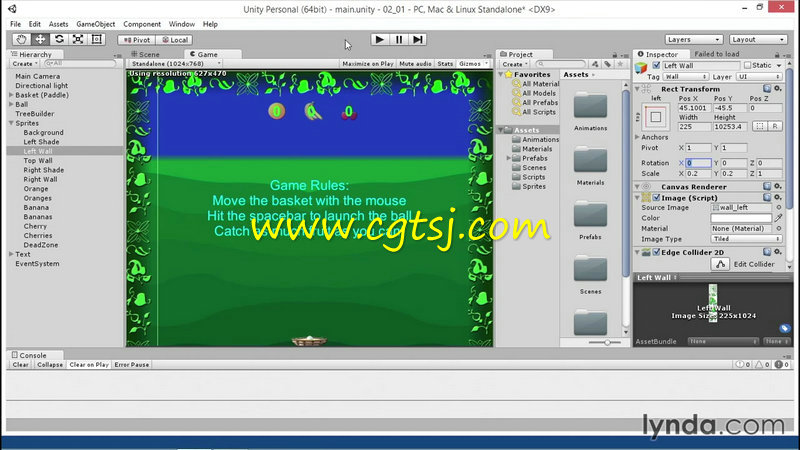This screenshot has height=450, width=800.
Task: Toggle Mute audio
Action: (x=415, y=64)
